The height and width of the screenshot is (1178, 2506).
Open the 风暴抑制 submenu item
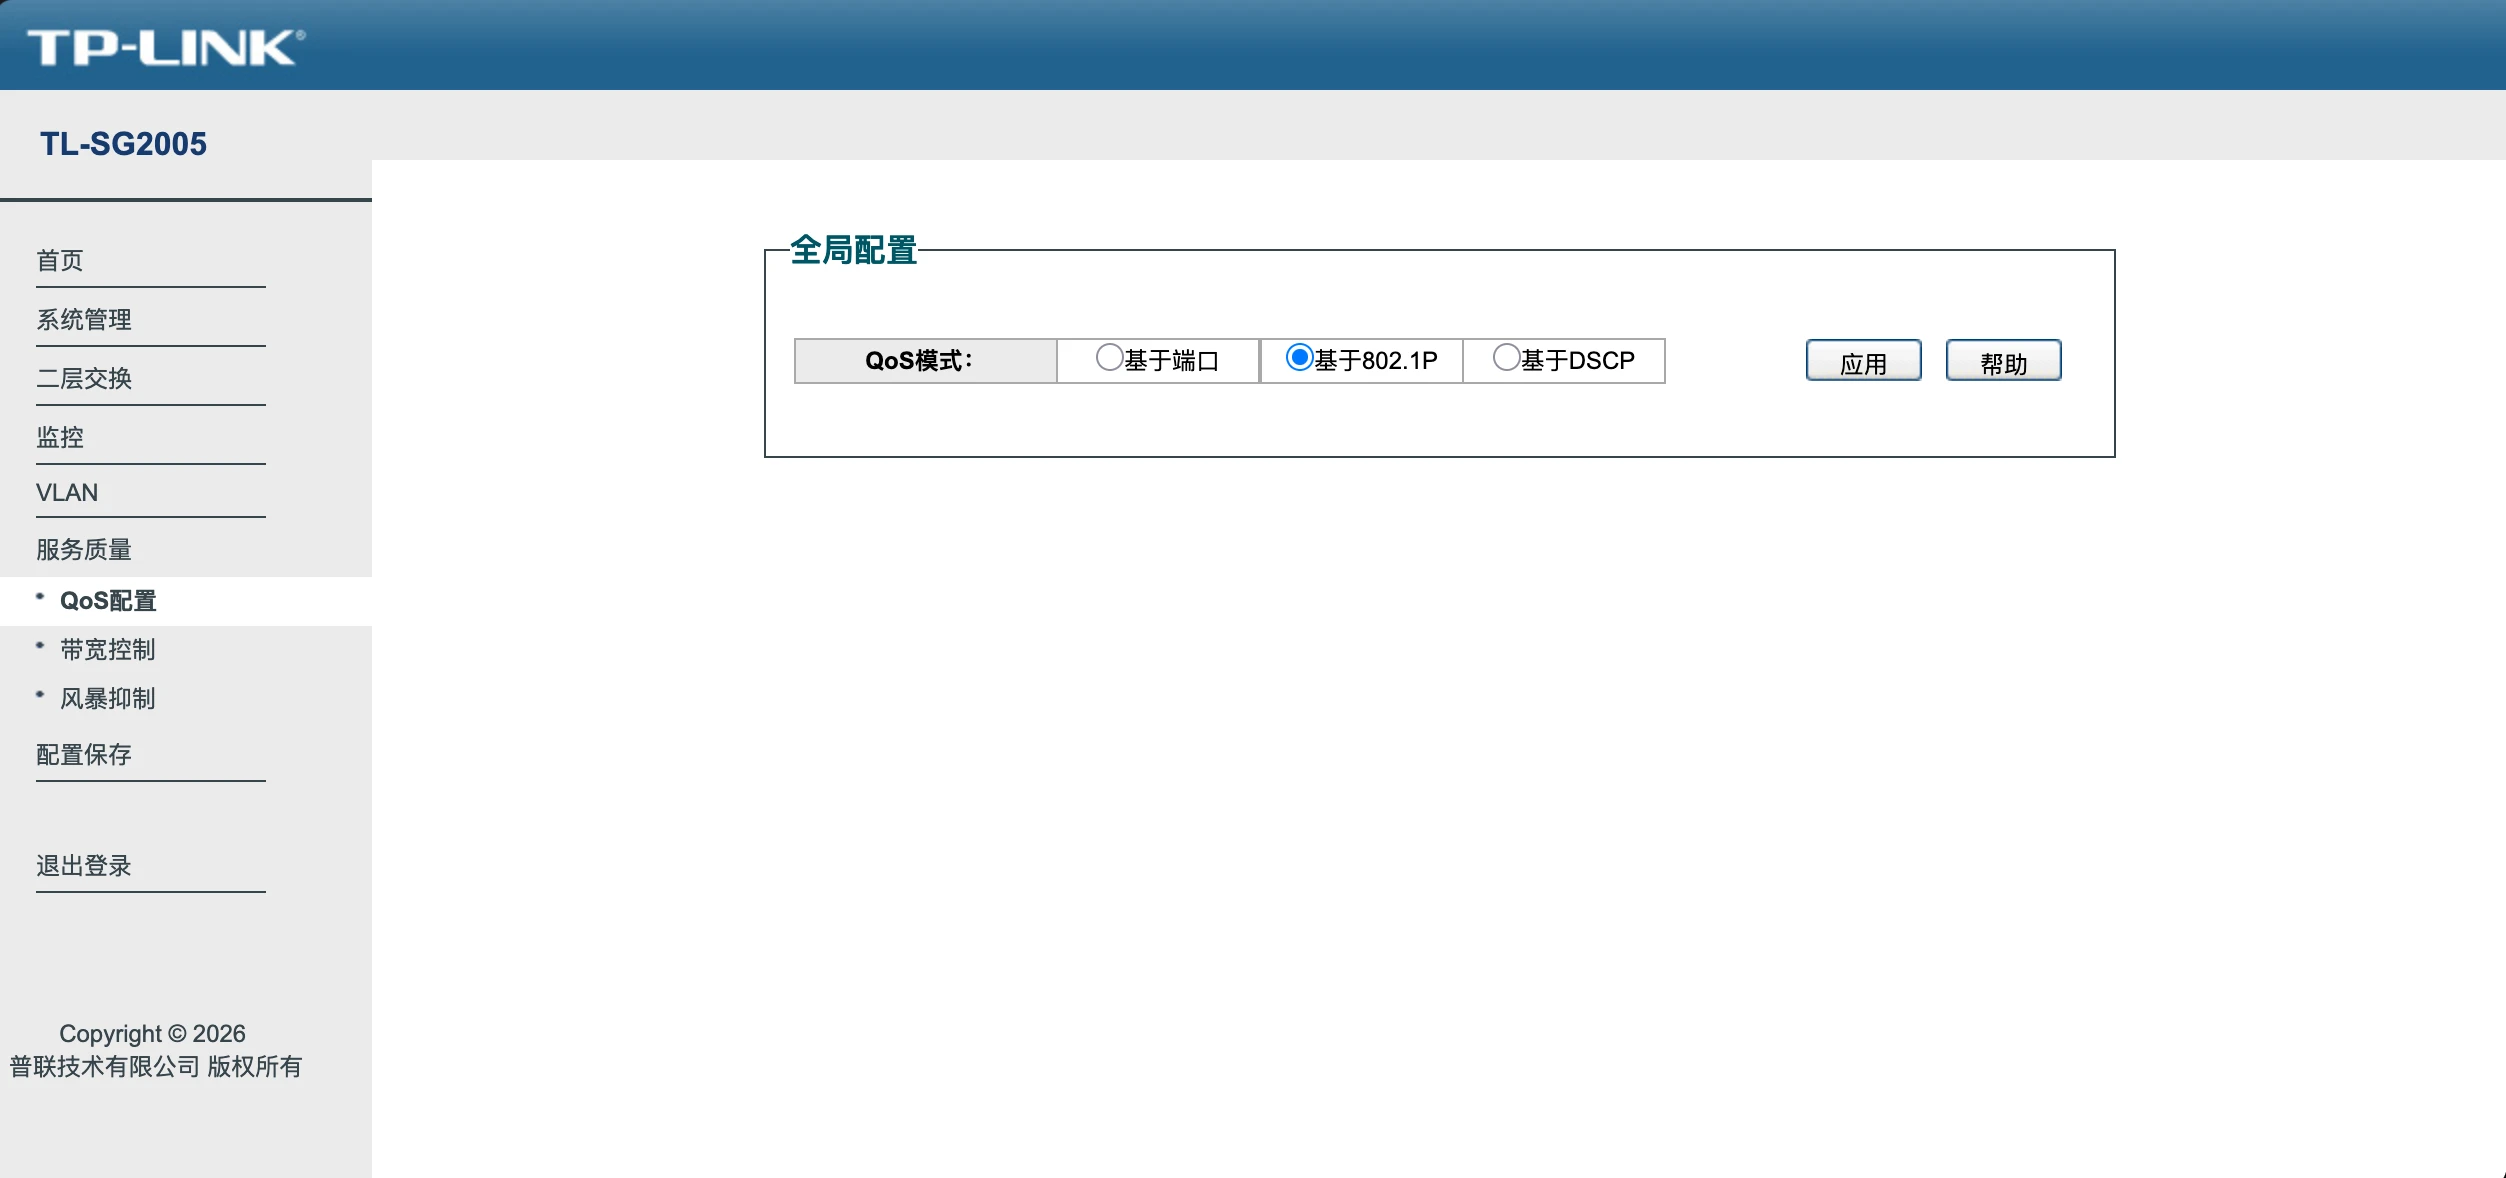(x=108, y=699)
